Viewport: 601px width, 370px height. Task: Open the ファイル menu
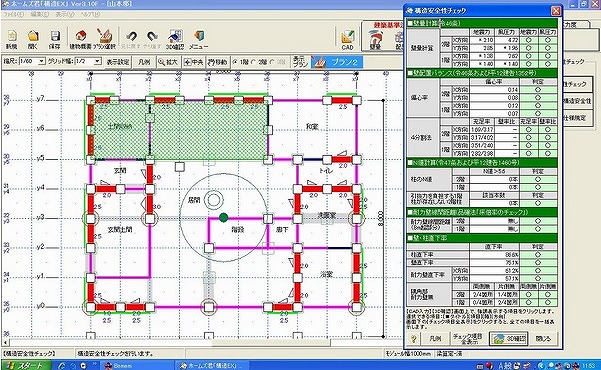click(x=14, y=14)
